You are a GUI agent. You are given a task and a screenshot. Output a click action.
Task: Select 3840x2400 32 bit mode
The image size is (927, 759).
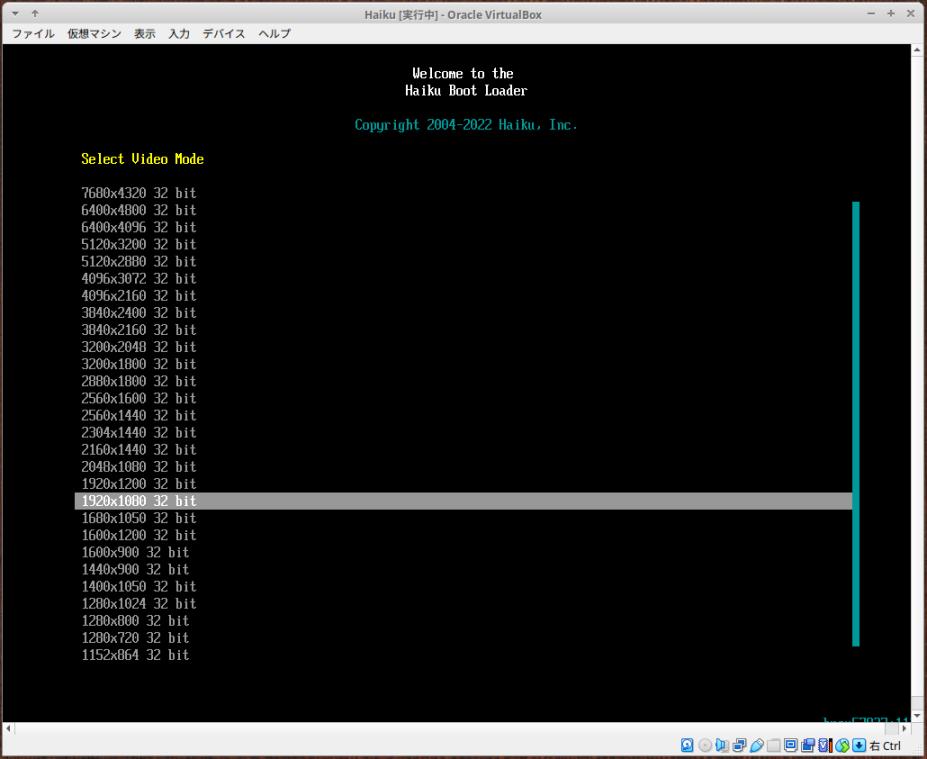click(x=138, y=313)
